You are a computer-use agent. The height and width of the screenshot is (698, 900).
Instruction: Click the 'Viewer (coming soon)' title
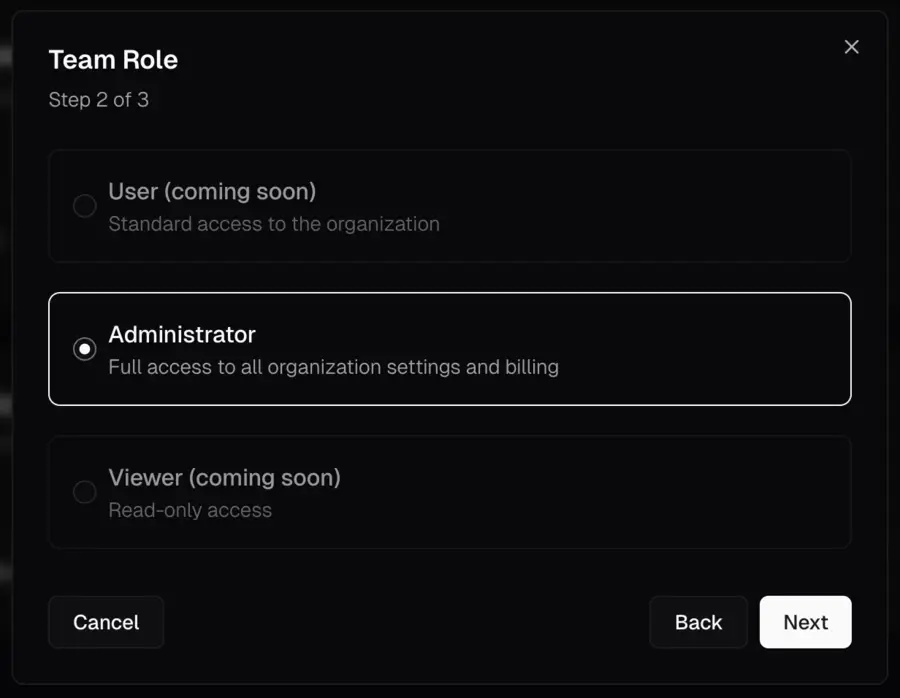224,478
